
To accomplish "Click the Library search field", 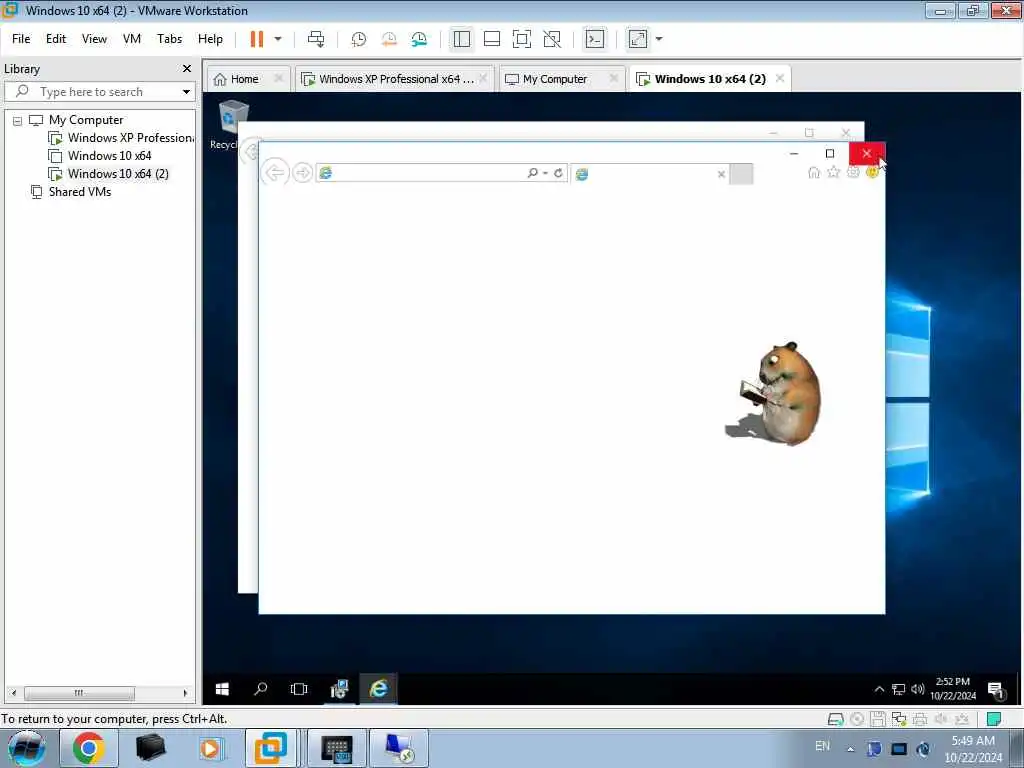I will point(91,92).
